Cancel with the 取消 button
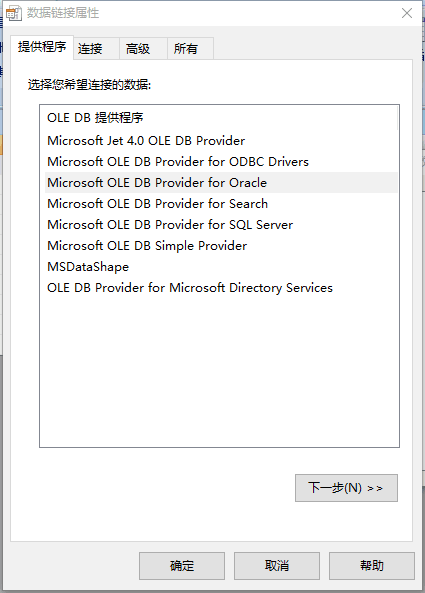 coord(277,566)
